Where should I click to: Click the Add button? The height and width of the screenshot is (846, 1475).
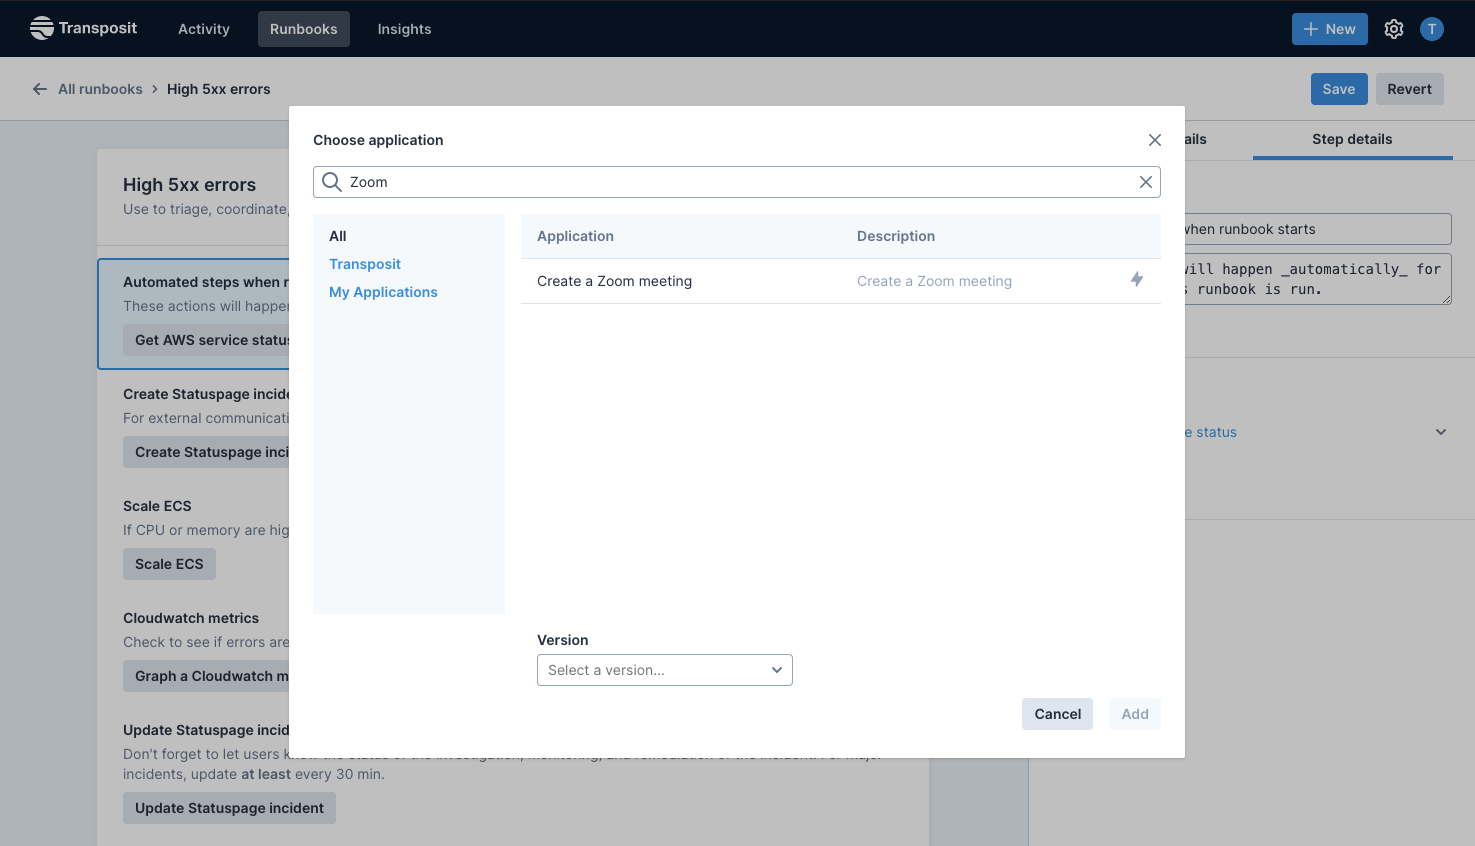pos(1135,714)
